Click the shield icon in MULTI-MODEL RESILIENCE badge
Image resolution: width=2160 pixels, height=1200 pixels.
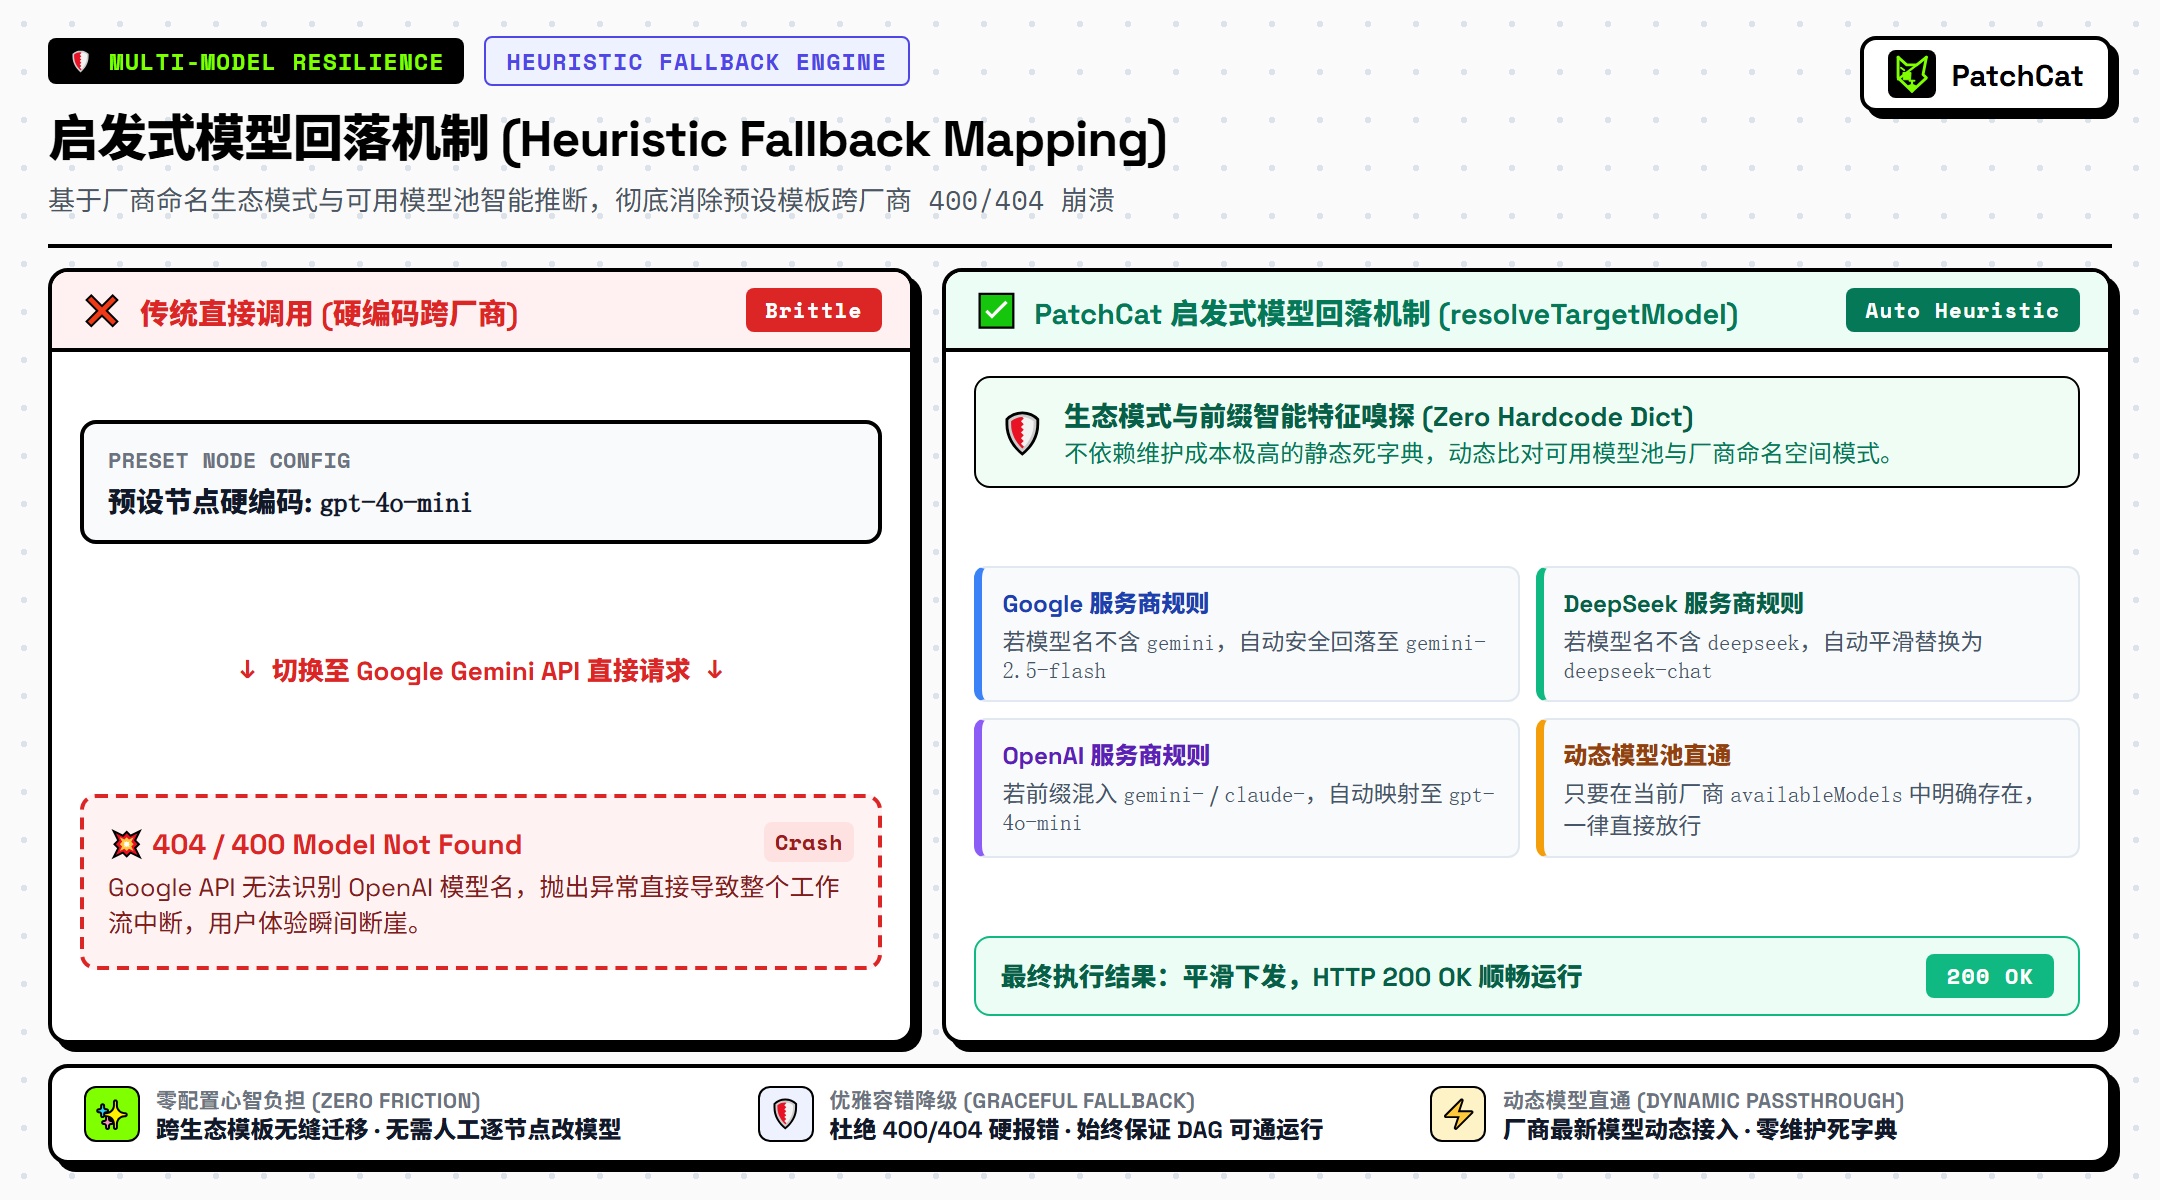coord(81,62)
